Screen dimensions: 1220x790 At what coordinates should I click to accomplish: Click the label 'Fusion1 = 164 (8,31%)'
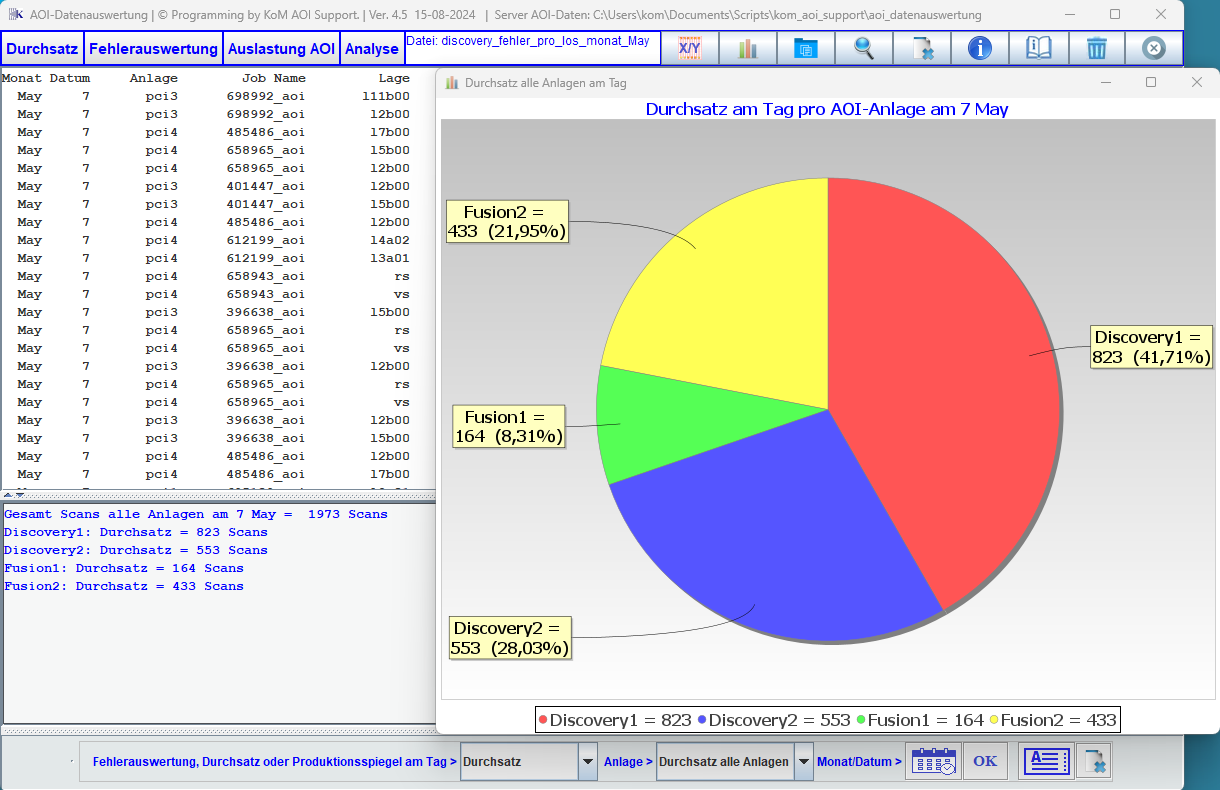(x=509, y=427)
